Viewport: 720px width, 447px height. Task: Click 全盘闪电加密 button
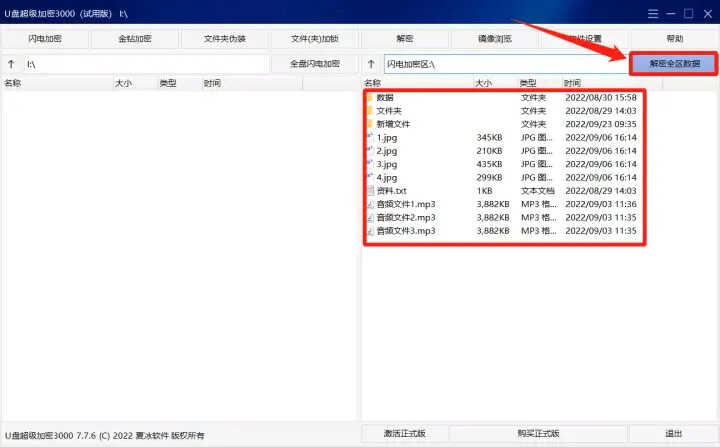[x=315, y=64]
